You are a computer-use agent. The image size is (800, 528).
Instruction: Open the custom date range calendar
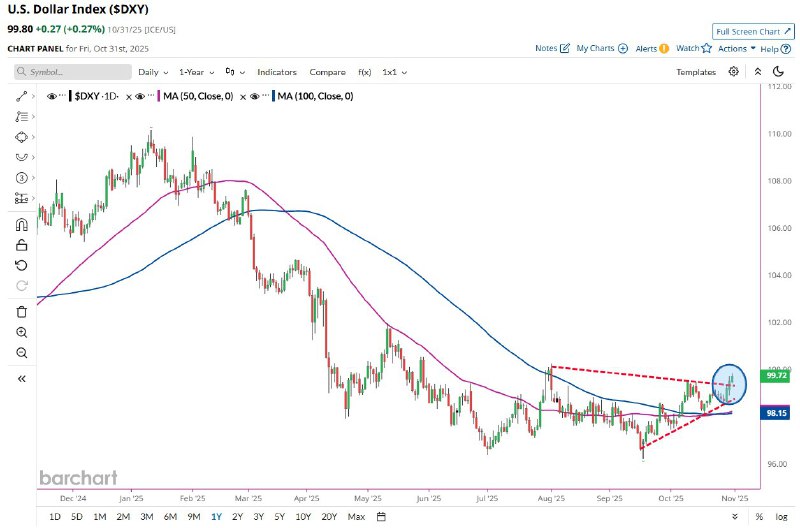tap(381, 517)
